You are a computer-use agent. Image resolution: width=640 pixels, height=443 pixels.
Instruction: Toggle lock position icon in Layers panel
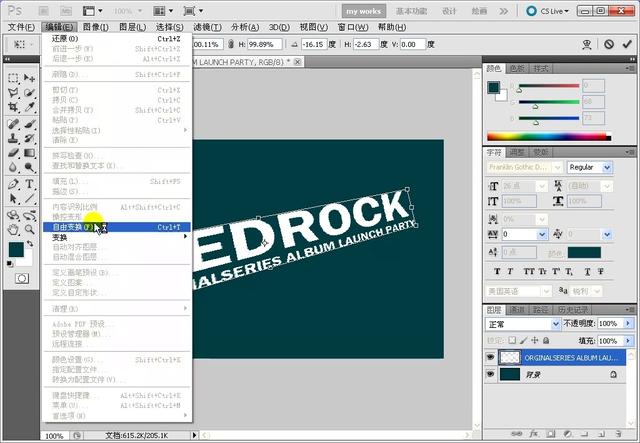[535, 340]
